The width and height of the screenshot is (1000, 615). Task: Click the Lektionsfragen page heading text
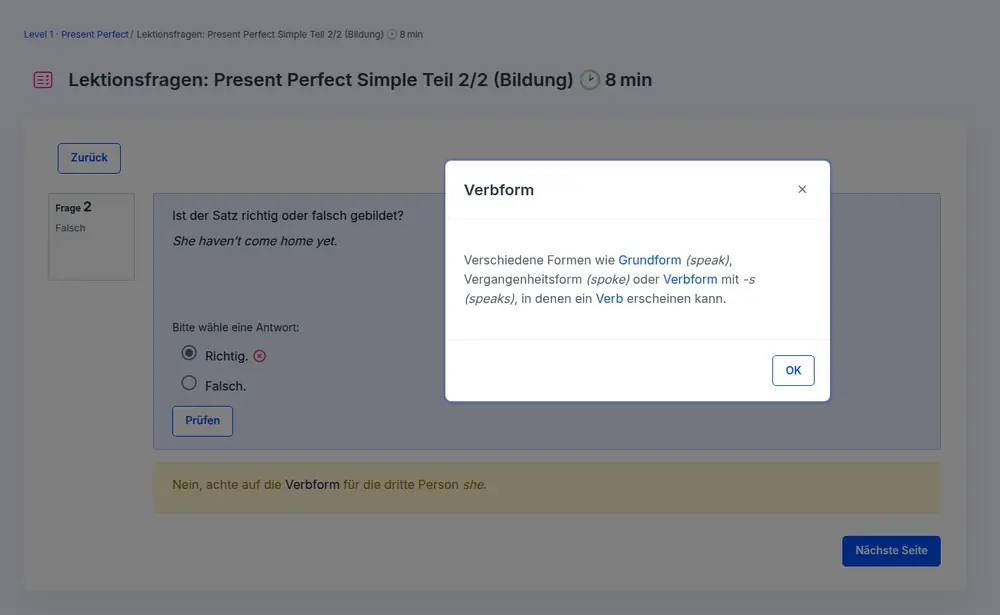point(320,80)
